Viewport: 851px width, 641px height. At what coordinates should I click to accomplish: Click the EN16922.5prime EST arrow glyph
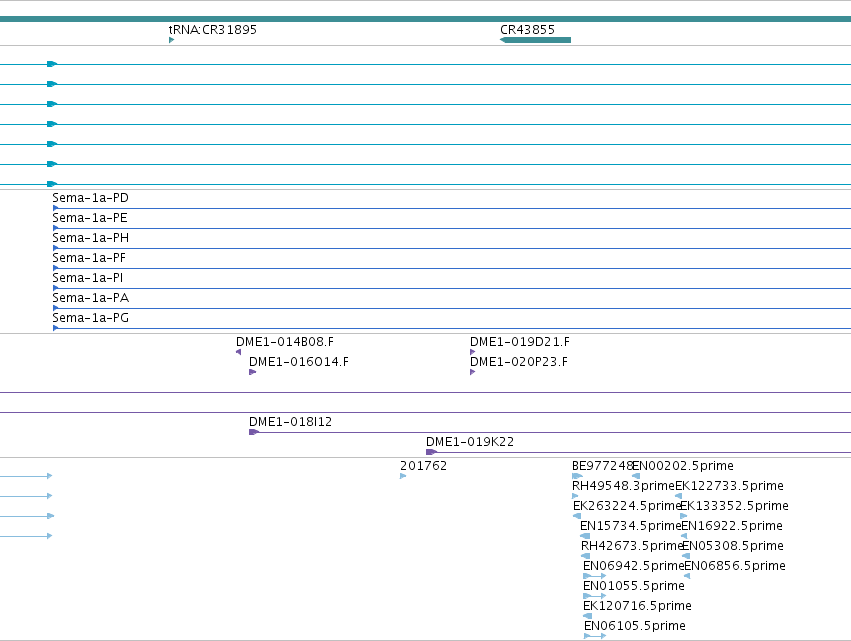[684, 536]
